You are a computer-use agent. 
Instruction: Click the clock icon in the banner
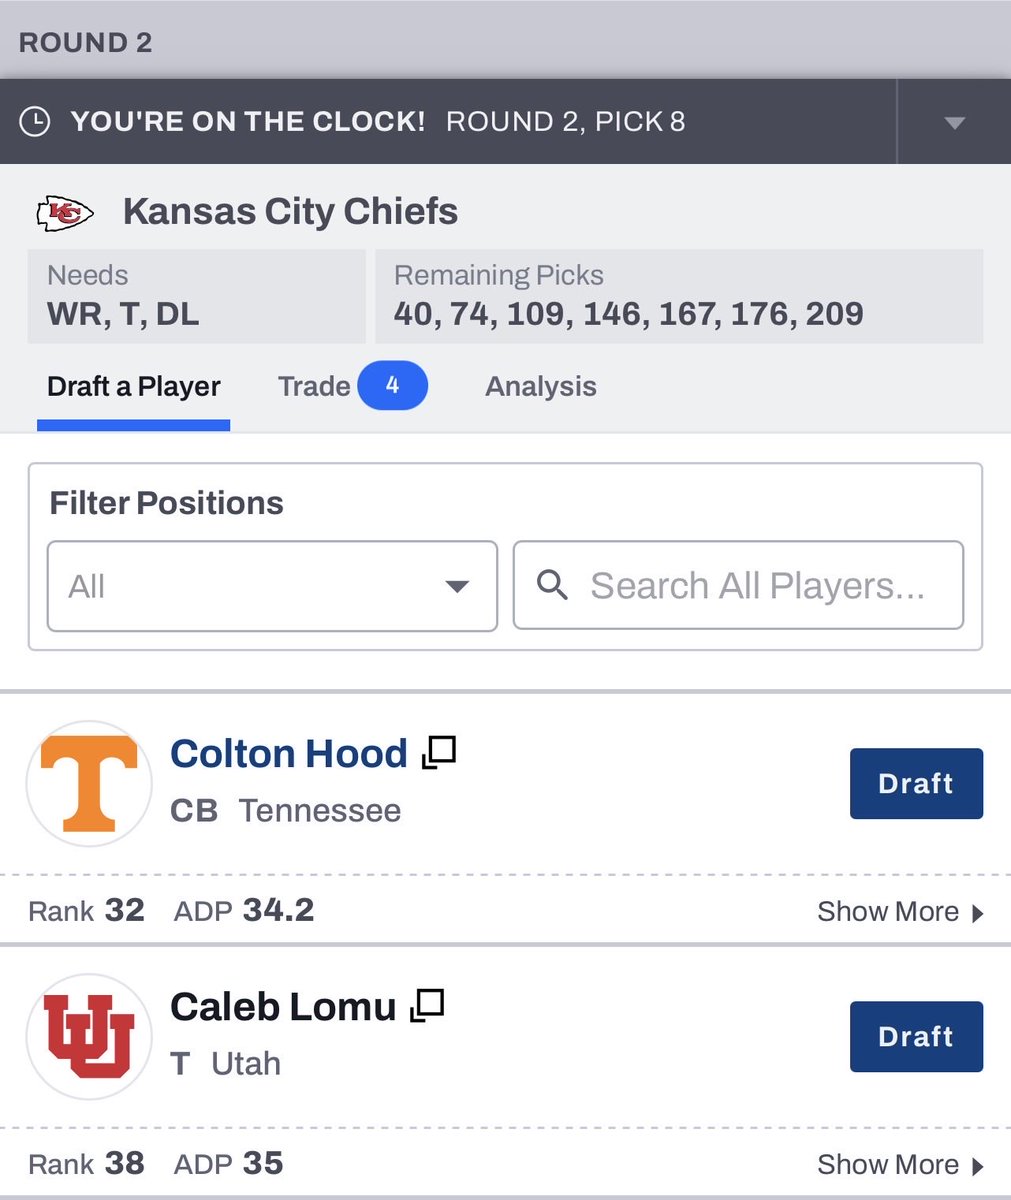[x=35, y=122]
